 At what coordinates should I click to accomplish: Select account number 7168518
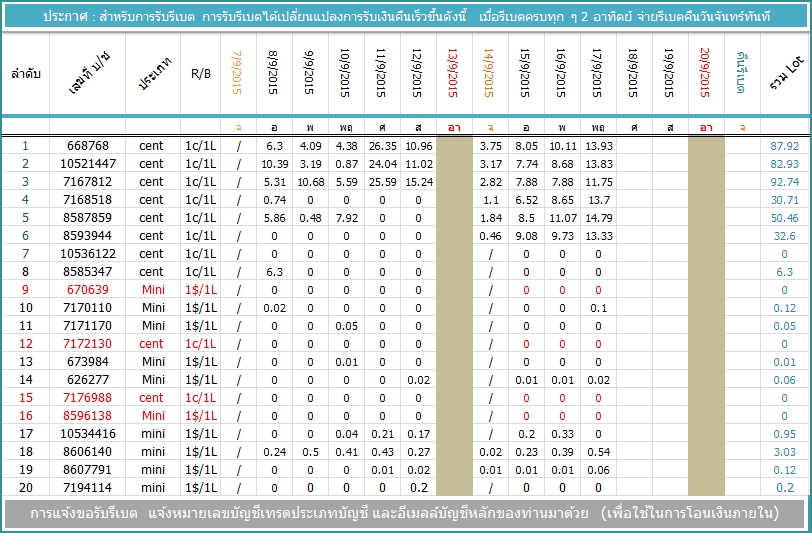pyautogui.click(x=88, y=200)
